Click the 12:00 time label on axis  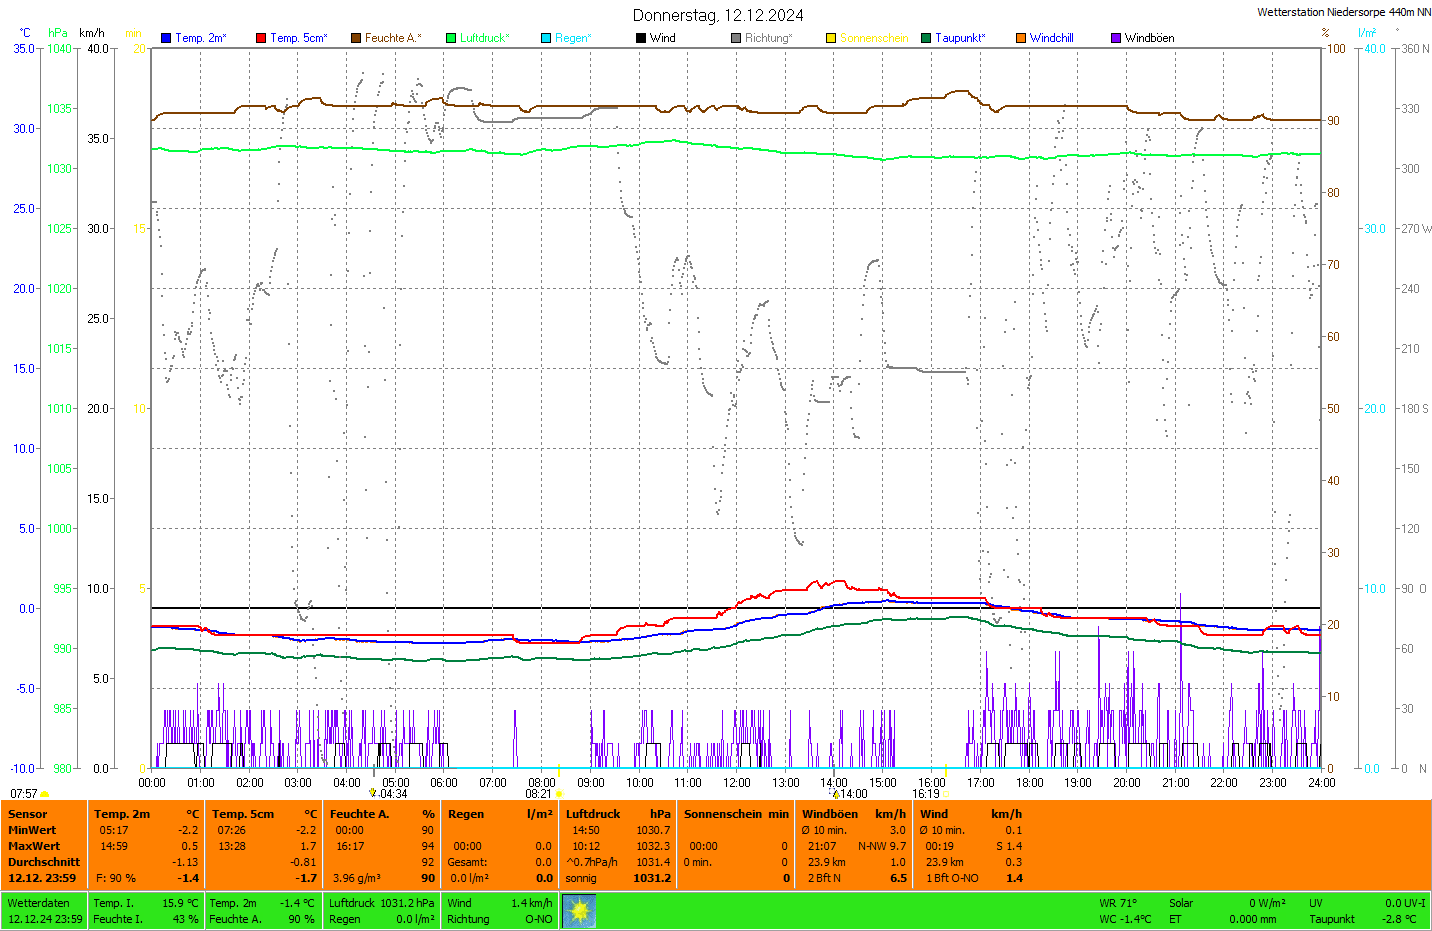(737, 783)
